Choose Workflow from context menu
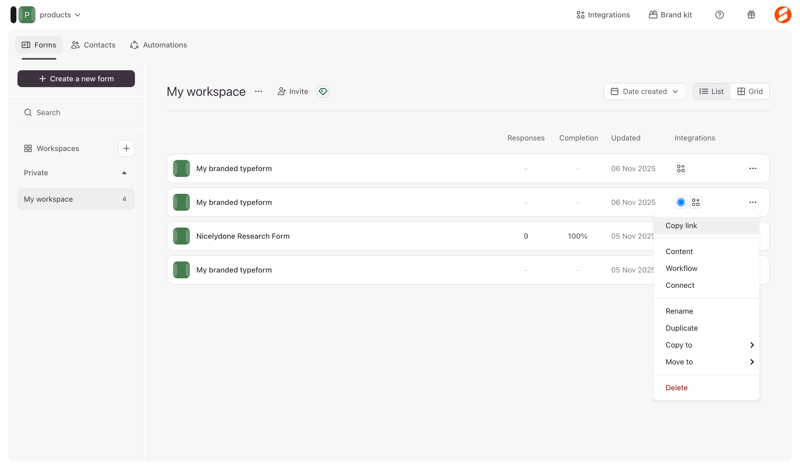 point(706,268)
